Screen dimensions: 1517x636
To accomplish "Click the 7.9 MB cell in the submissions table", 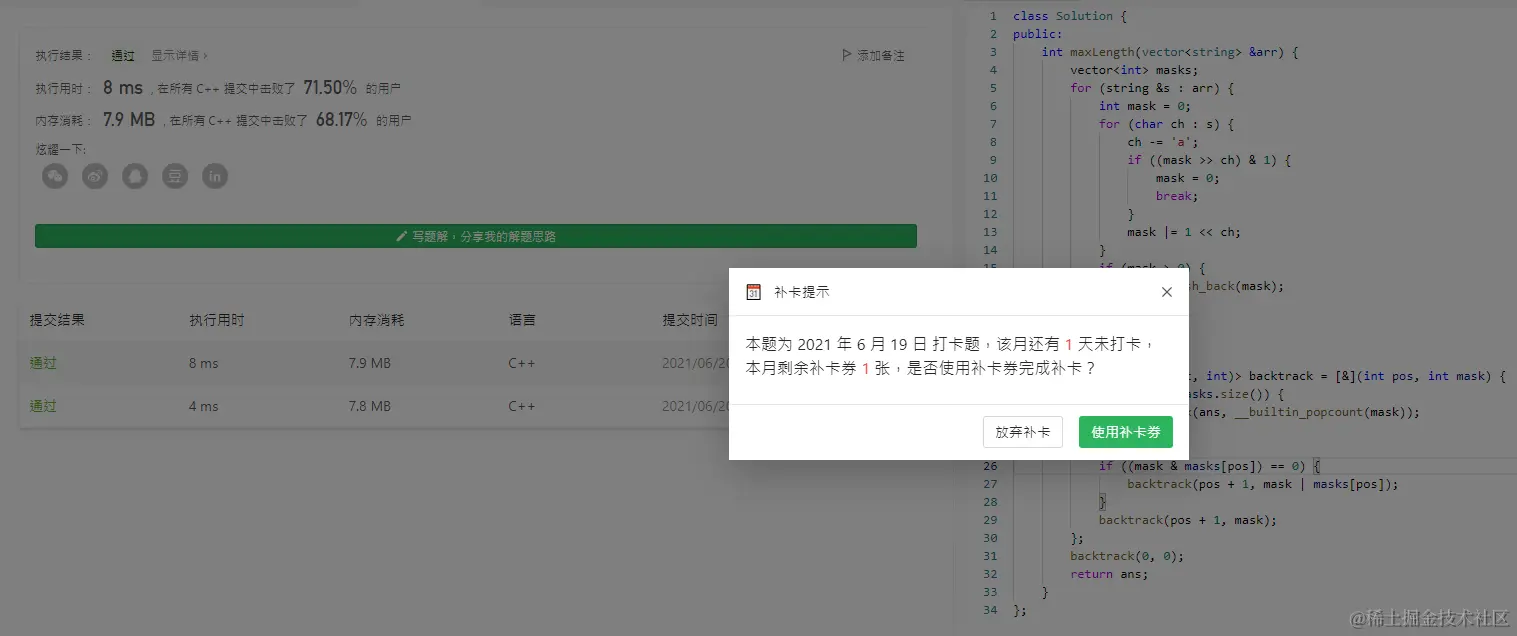I will tap(370, 363).
